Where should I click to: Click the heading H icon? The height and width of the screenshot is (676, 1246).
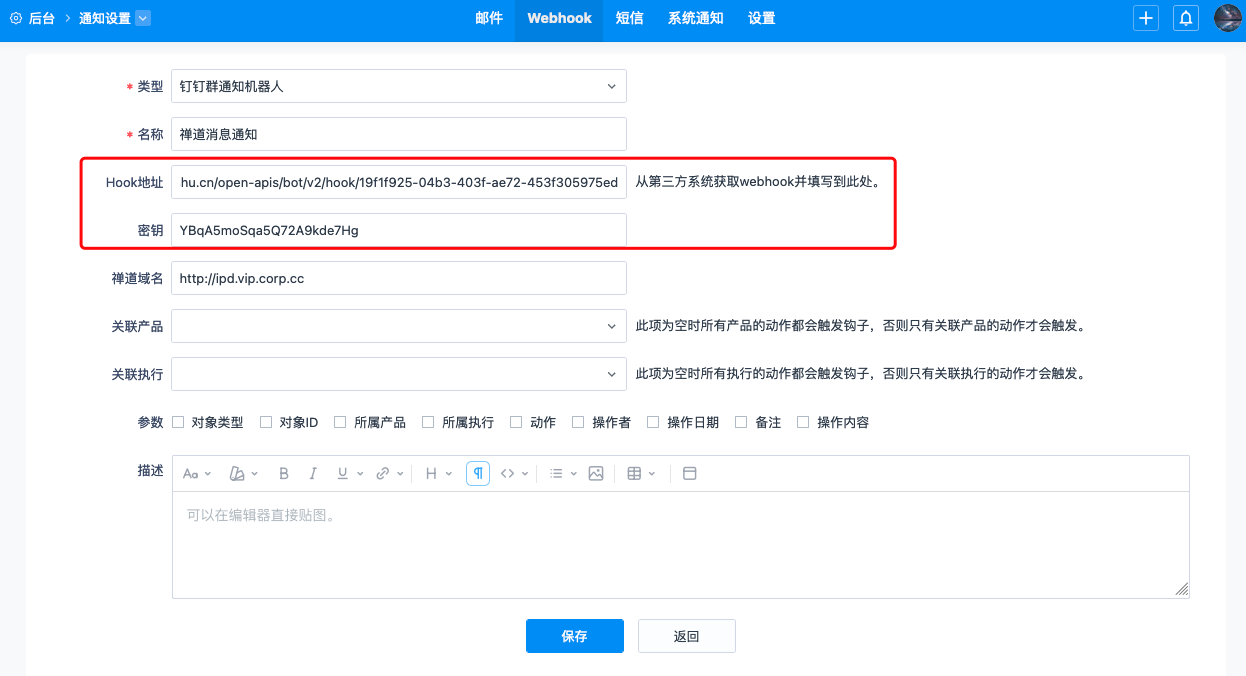click(x=432, y=474)
